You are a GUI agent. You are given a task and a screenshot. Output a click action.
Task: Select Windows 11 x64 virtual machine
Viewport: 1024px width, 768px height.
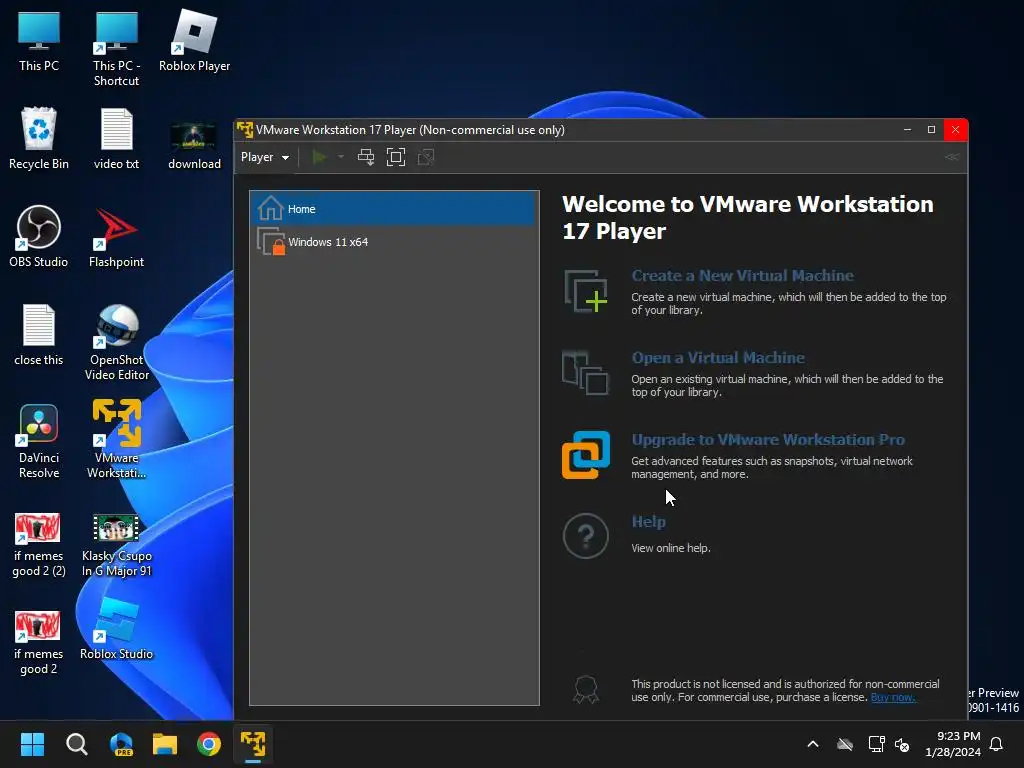coord(394,242)
